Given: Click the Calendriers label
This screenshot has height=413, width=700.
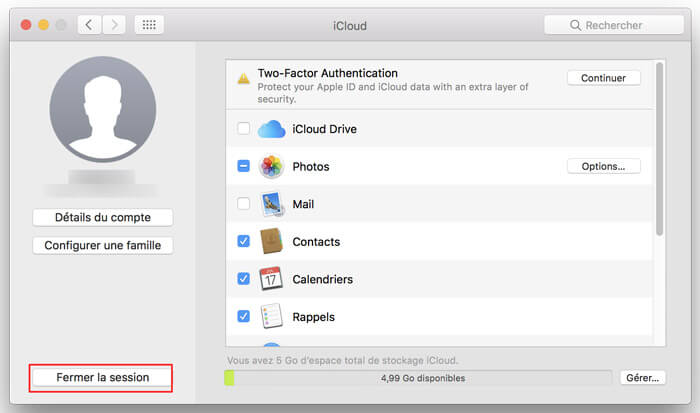Looking at the screenshot, I should pyautogui.click(x=323, y=279).
